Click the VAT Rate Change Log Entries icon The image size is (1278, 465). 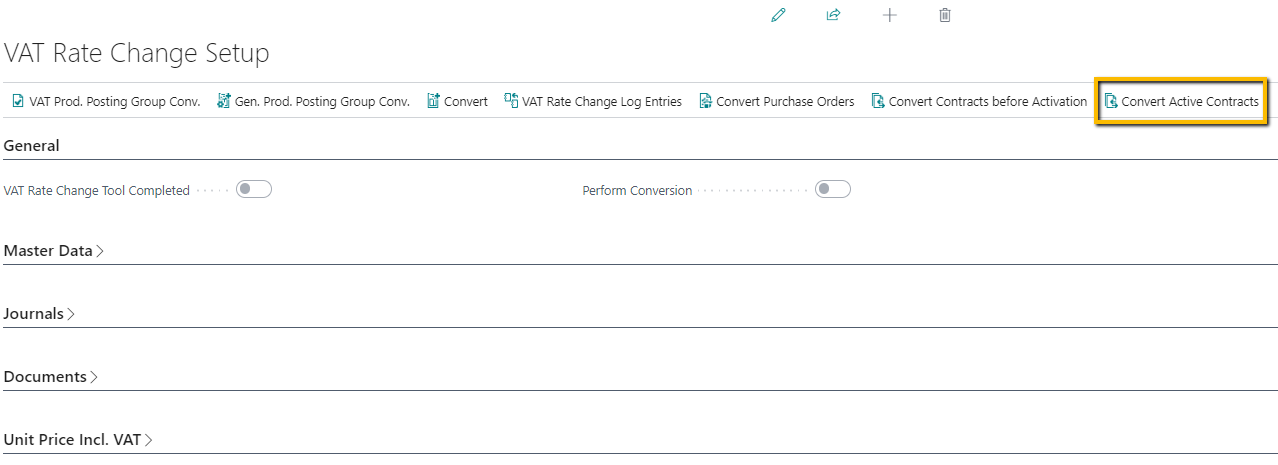click(511, 101)
